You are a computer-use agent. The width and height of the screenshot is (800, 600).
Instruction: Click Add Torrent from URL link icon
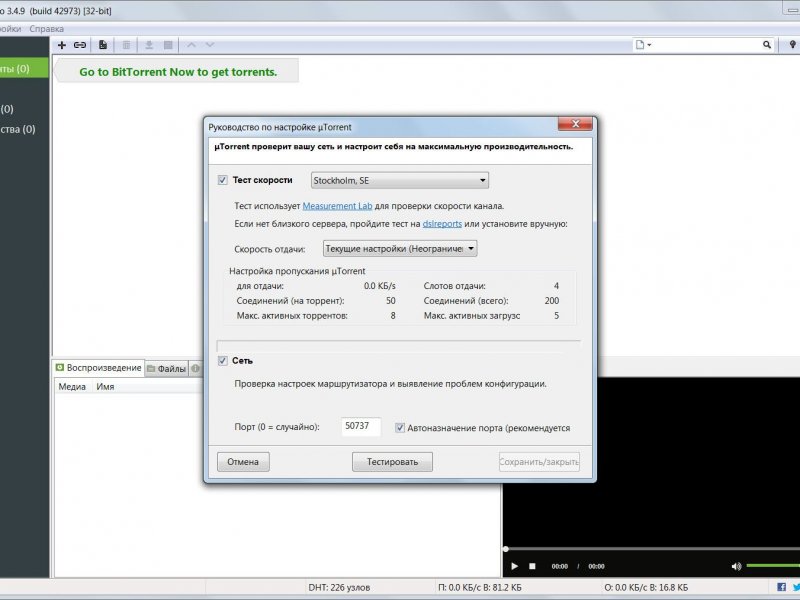click(80, 45)
